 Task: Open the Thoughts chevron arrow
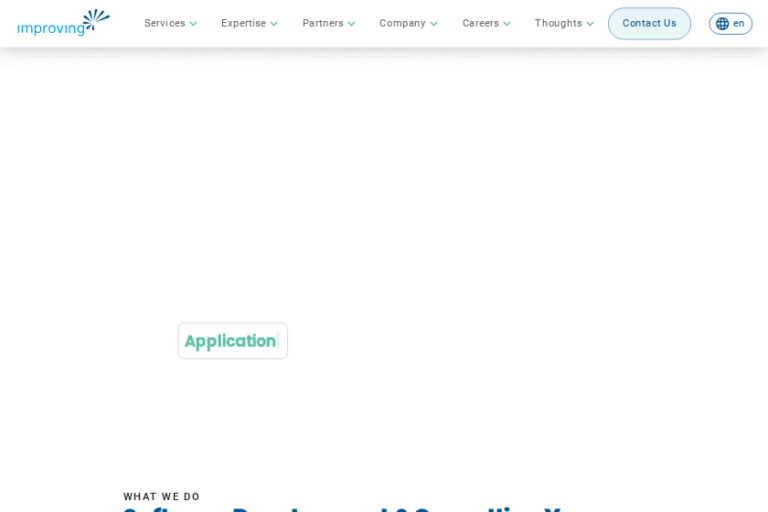(x=590, y=24)
